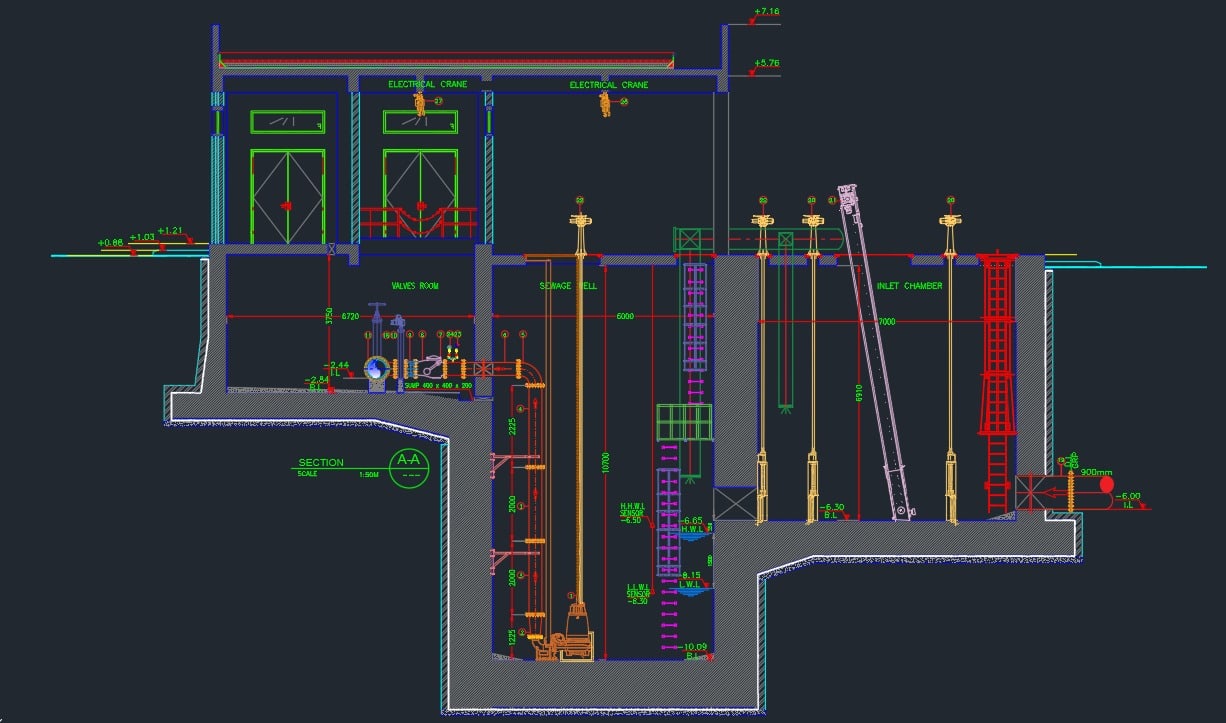Select the 'L.L.W.L SENSOR' label
Screen dimensions: 1226x723
point(638,594)
